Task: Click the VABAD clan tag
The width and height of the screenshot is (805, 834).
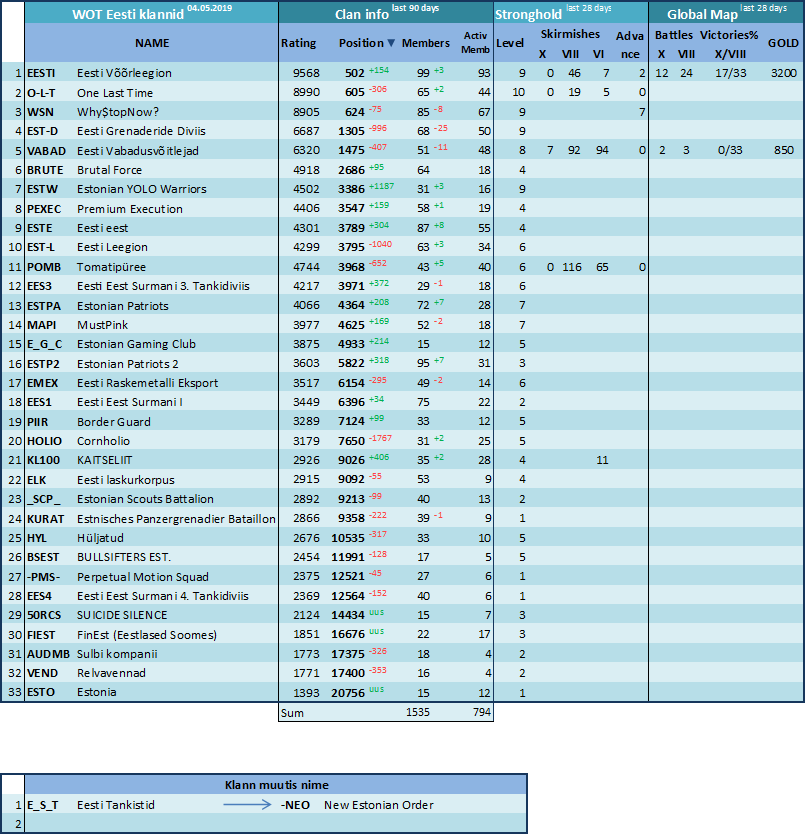Action: (x=47, y=151)
